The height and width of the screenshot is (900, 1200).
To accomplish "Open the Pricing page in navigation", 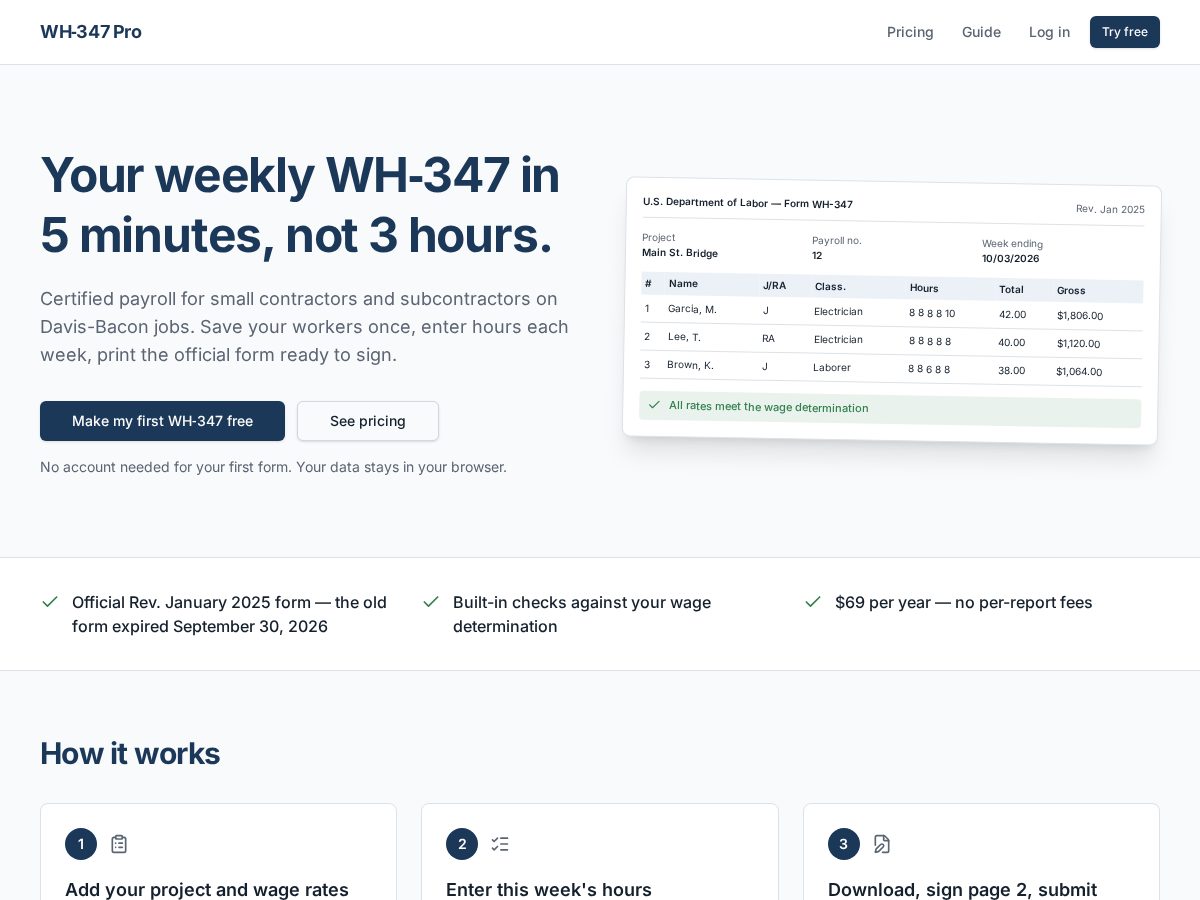I will coord(910,32).
